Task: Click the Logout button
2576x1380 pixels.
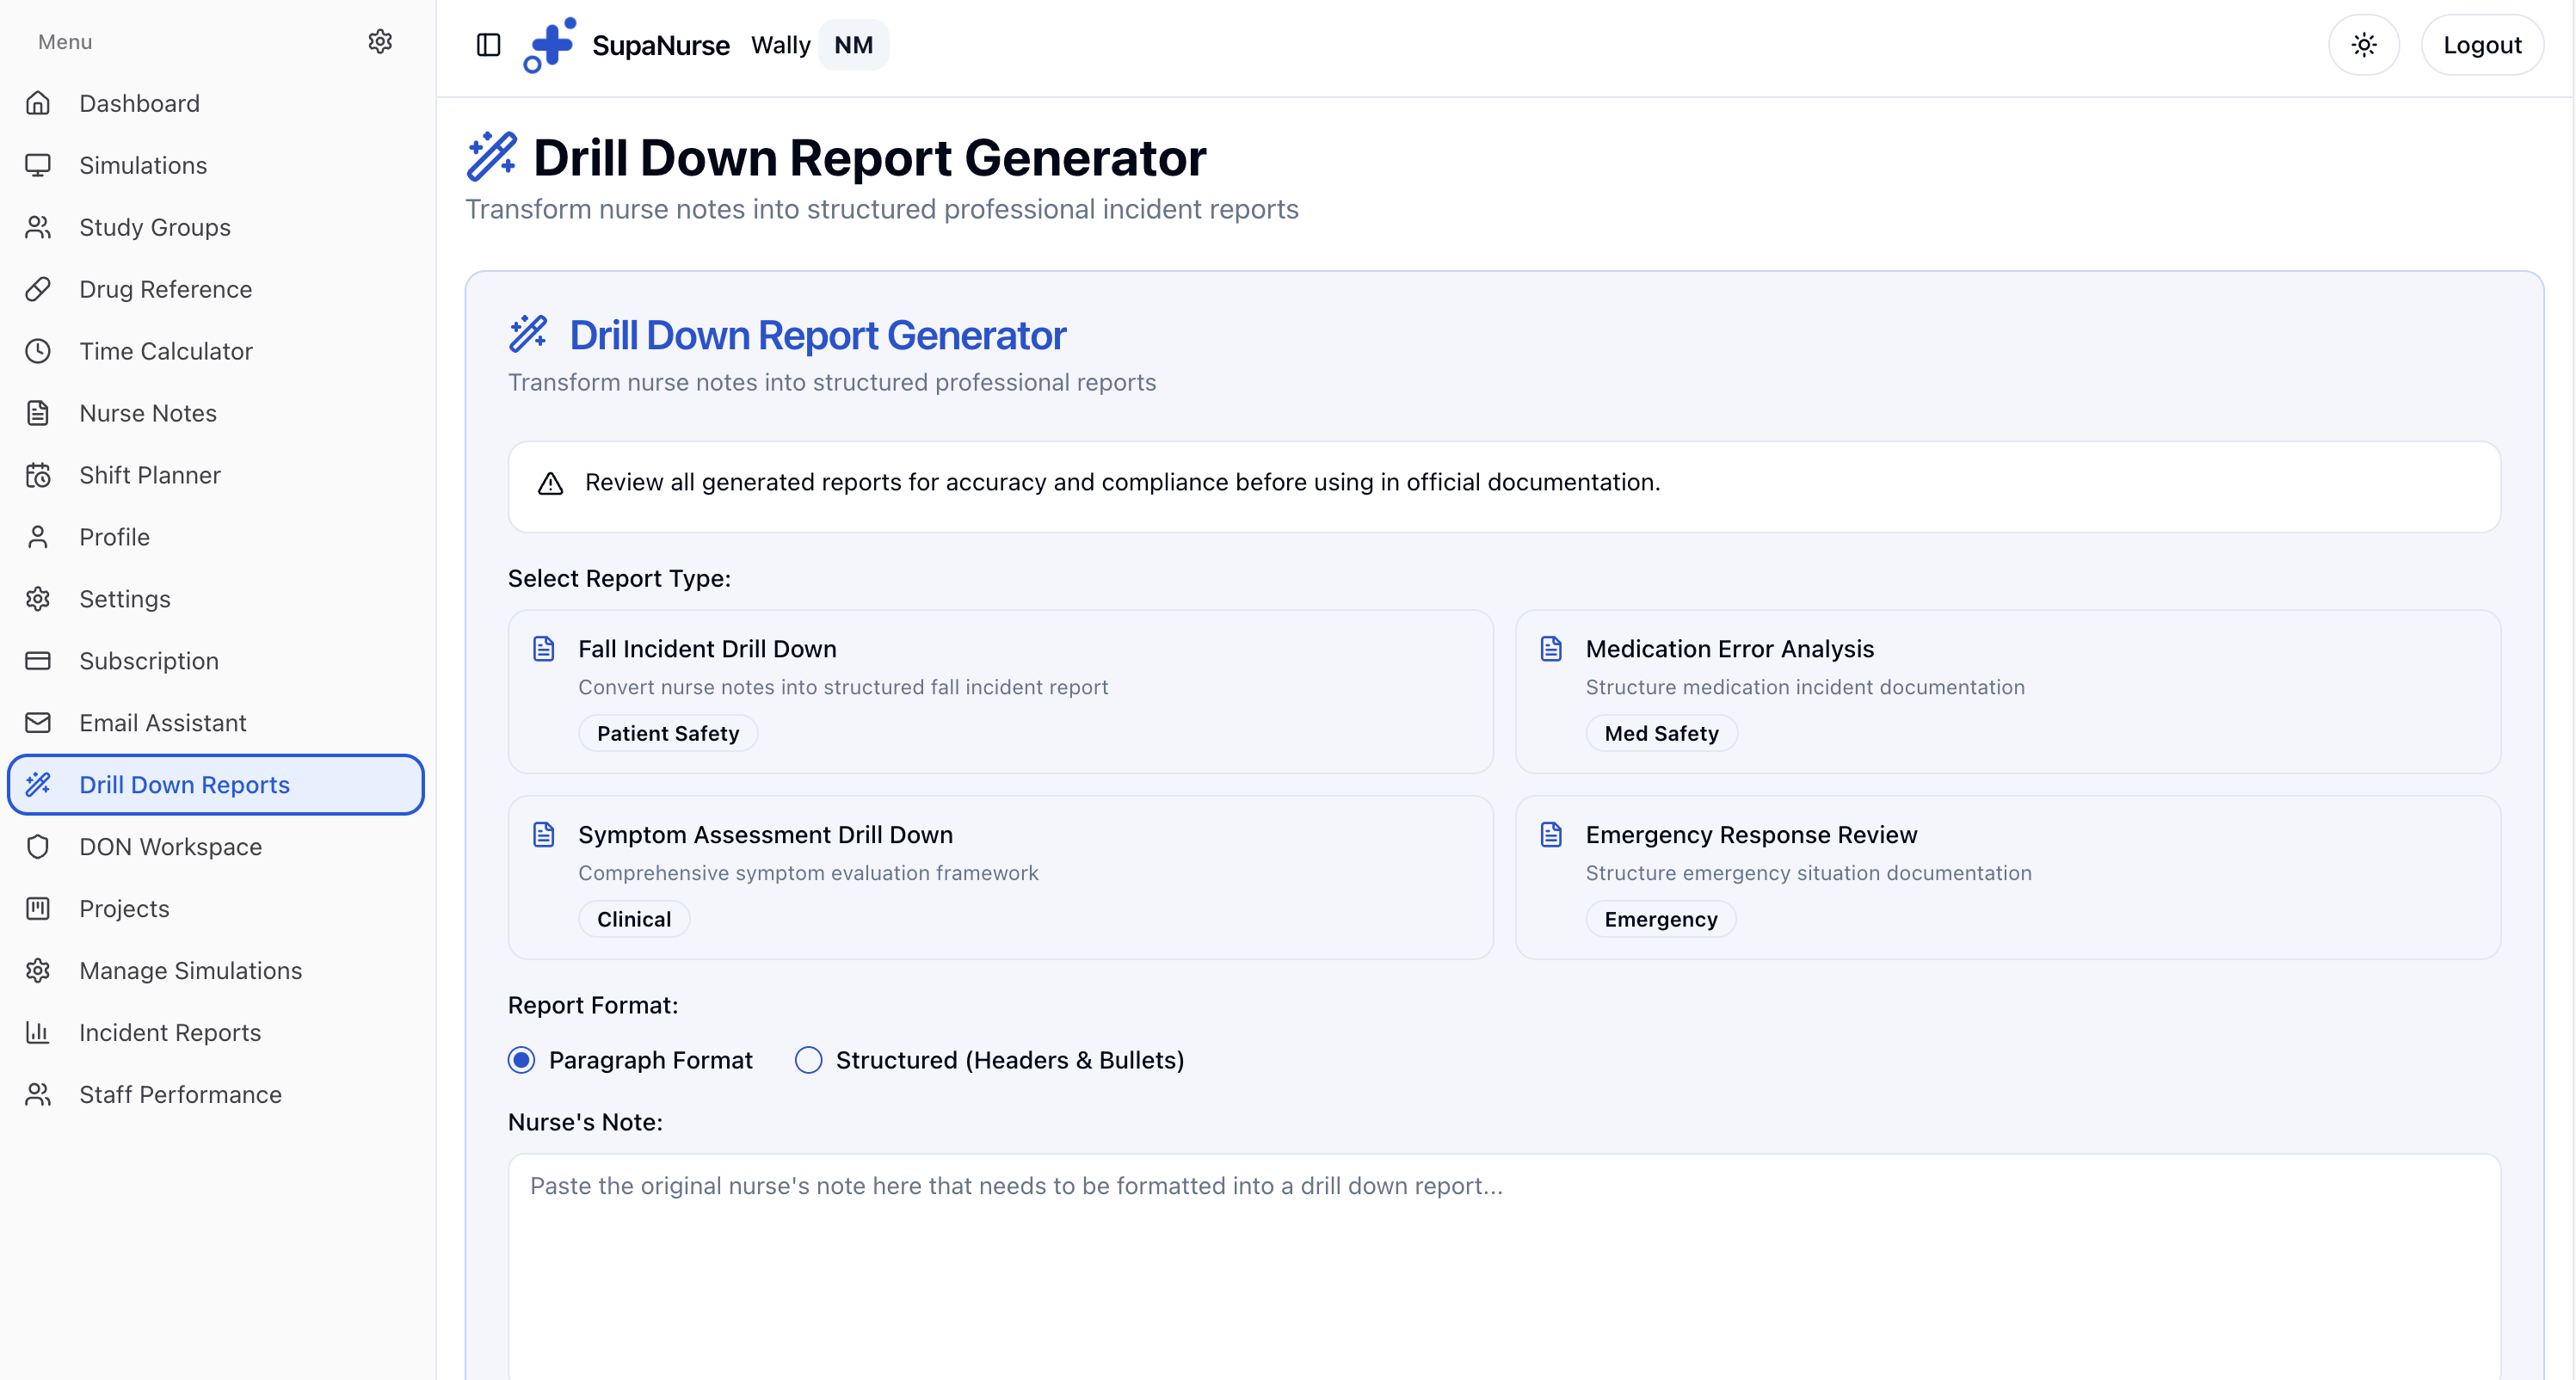Action: [x=2481, y=45]
